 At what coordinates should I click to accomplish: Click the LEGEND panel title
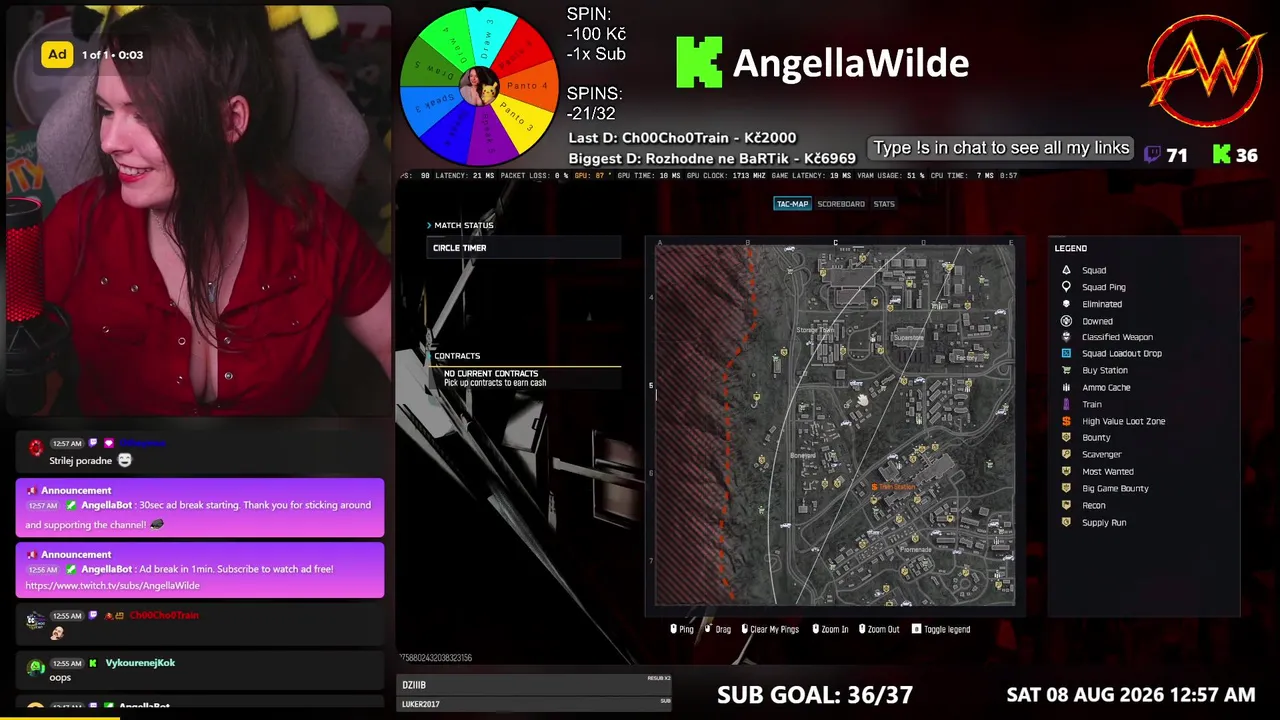[1070, 248]
